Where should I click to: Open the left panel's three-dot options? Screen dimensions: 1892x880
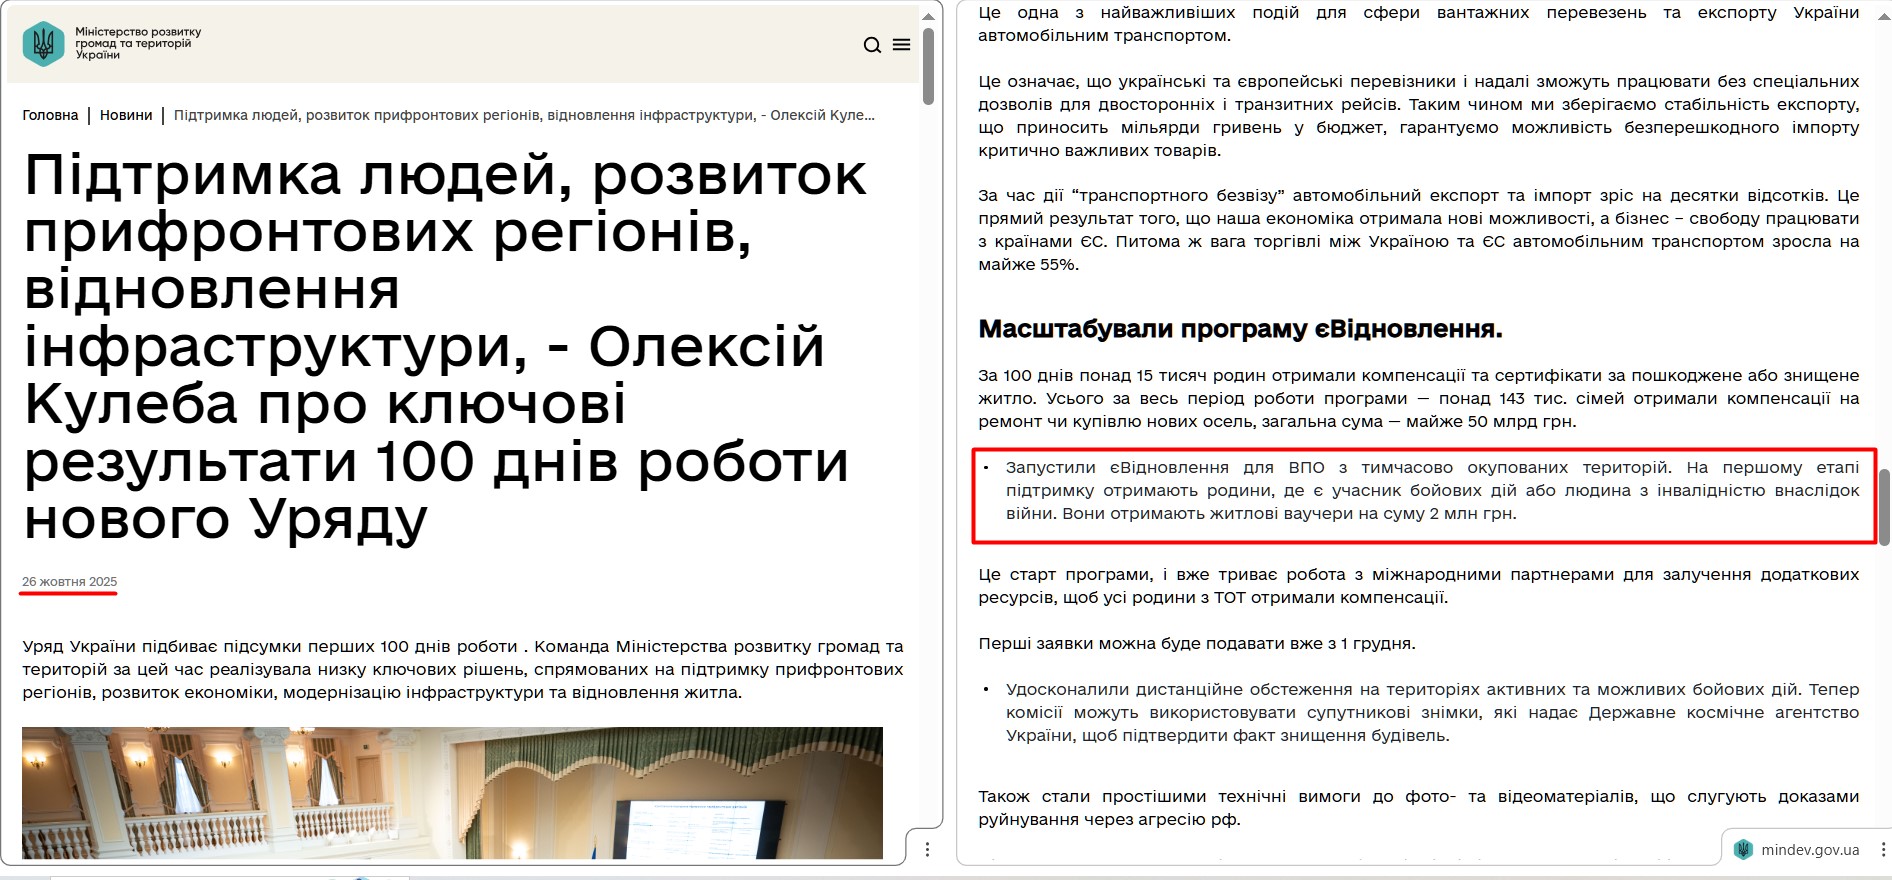point(928,849)
